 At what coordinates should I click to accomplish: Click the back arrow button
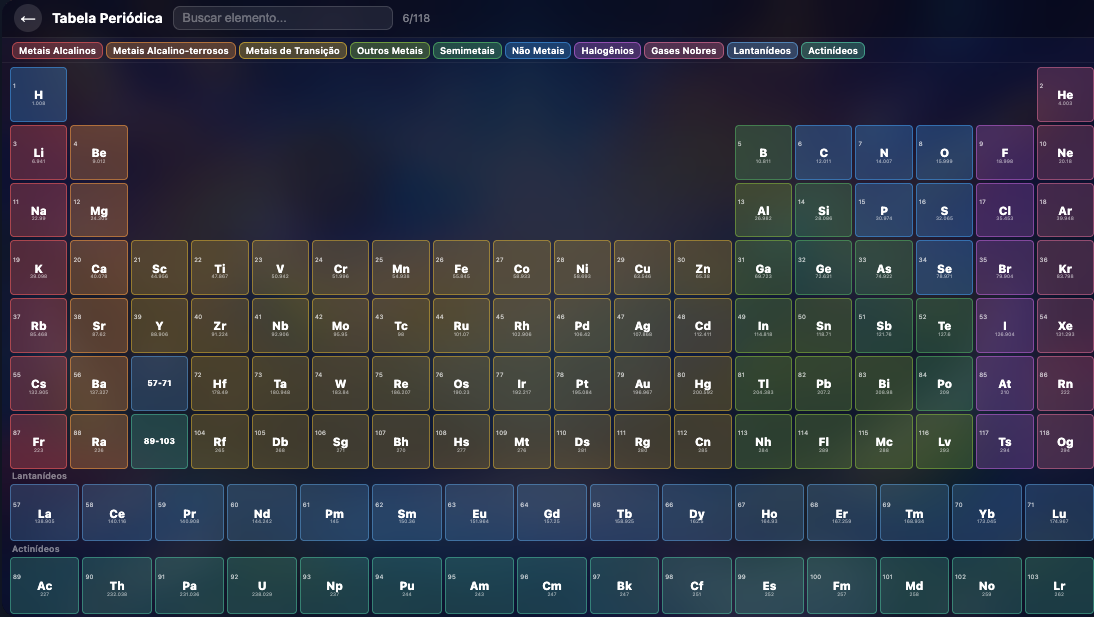28,18
